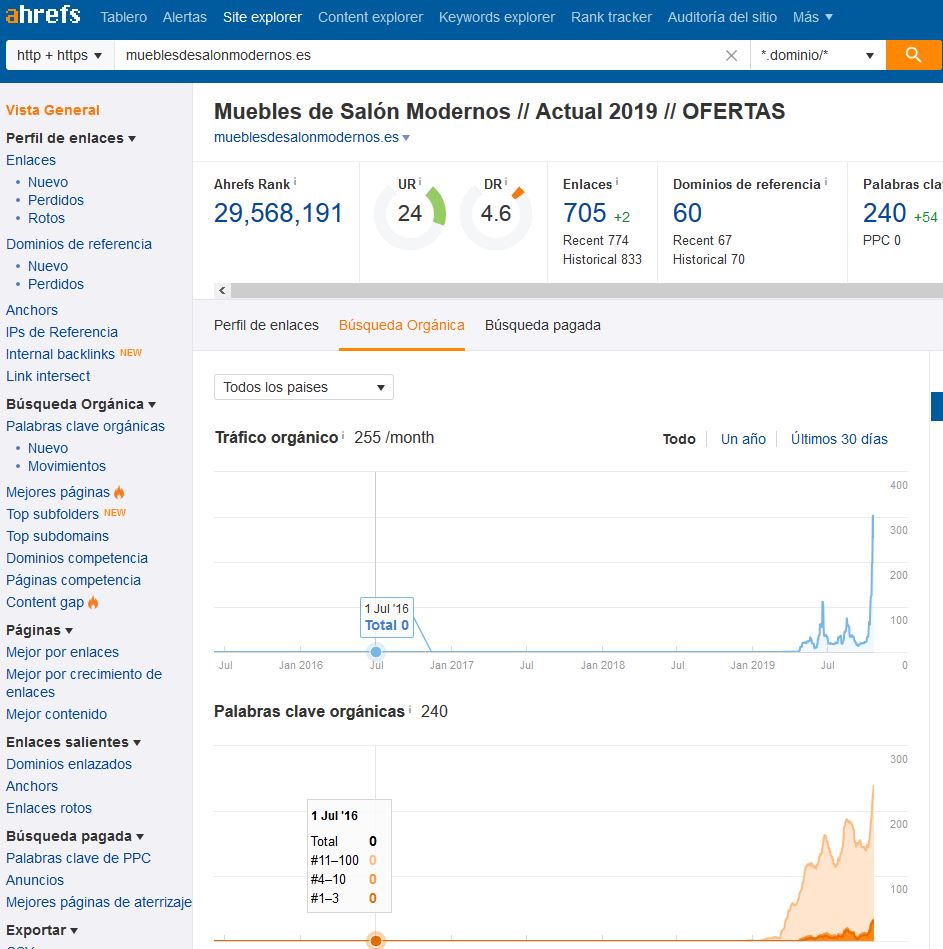Open Dominios competencia link
Viewport: 943px width, 949px height.
tap(77, 558)
